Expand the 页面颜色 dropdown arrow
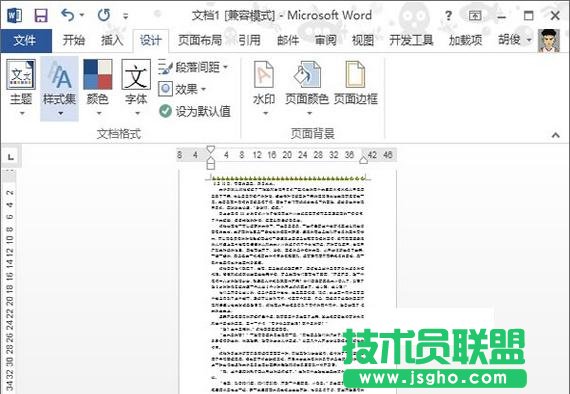Screen dimensions: 570x394 [309, 113]
